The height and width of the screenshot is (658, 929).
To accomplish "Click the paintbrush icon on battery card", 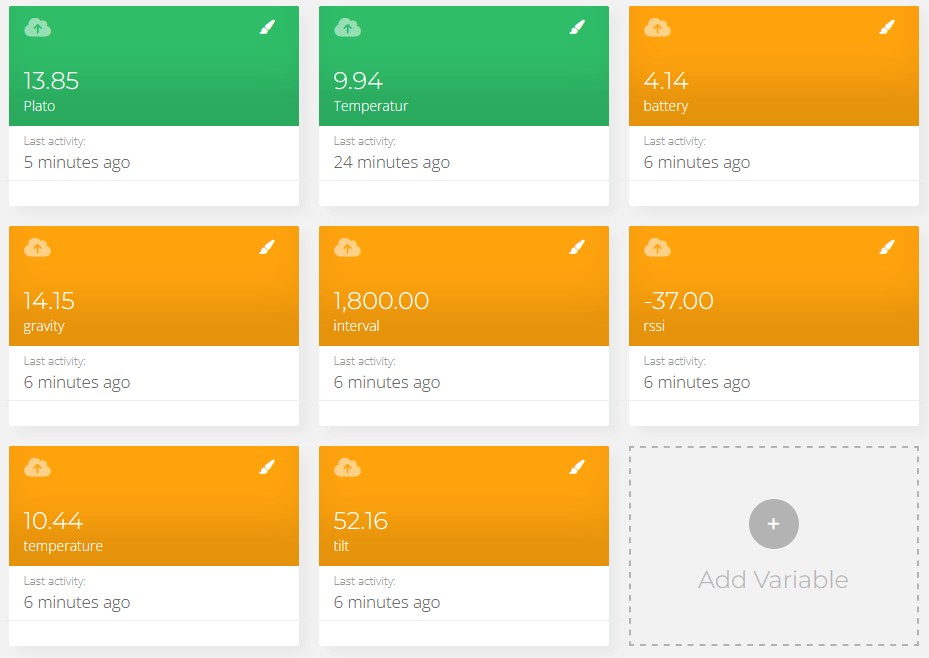I will 887,27.
